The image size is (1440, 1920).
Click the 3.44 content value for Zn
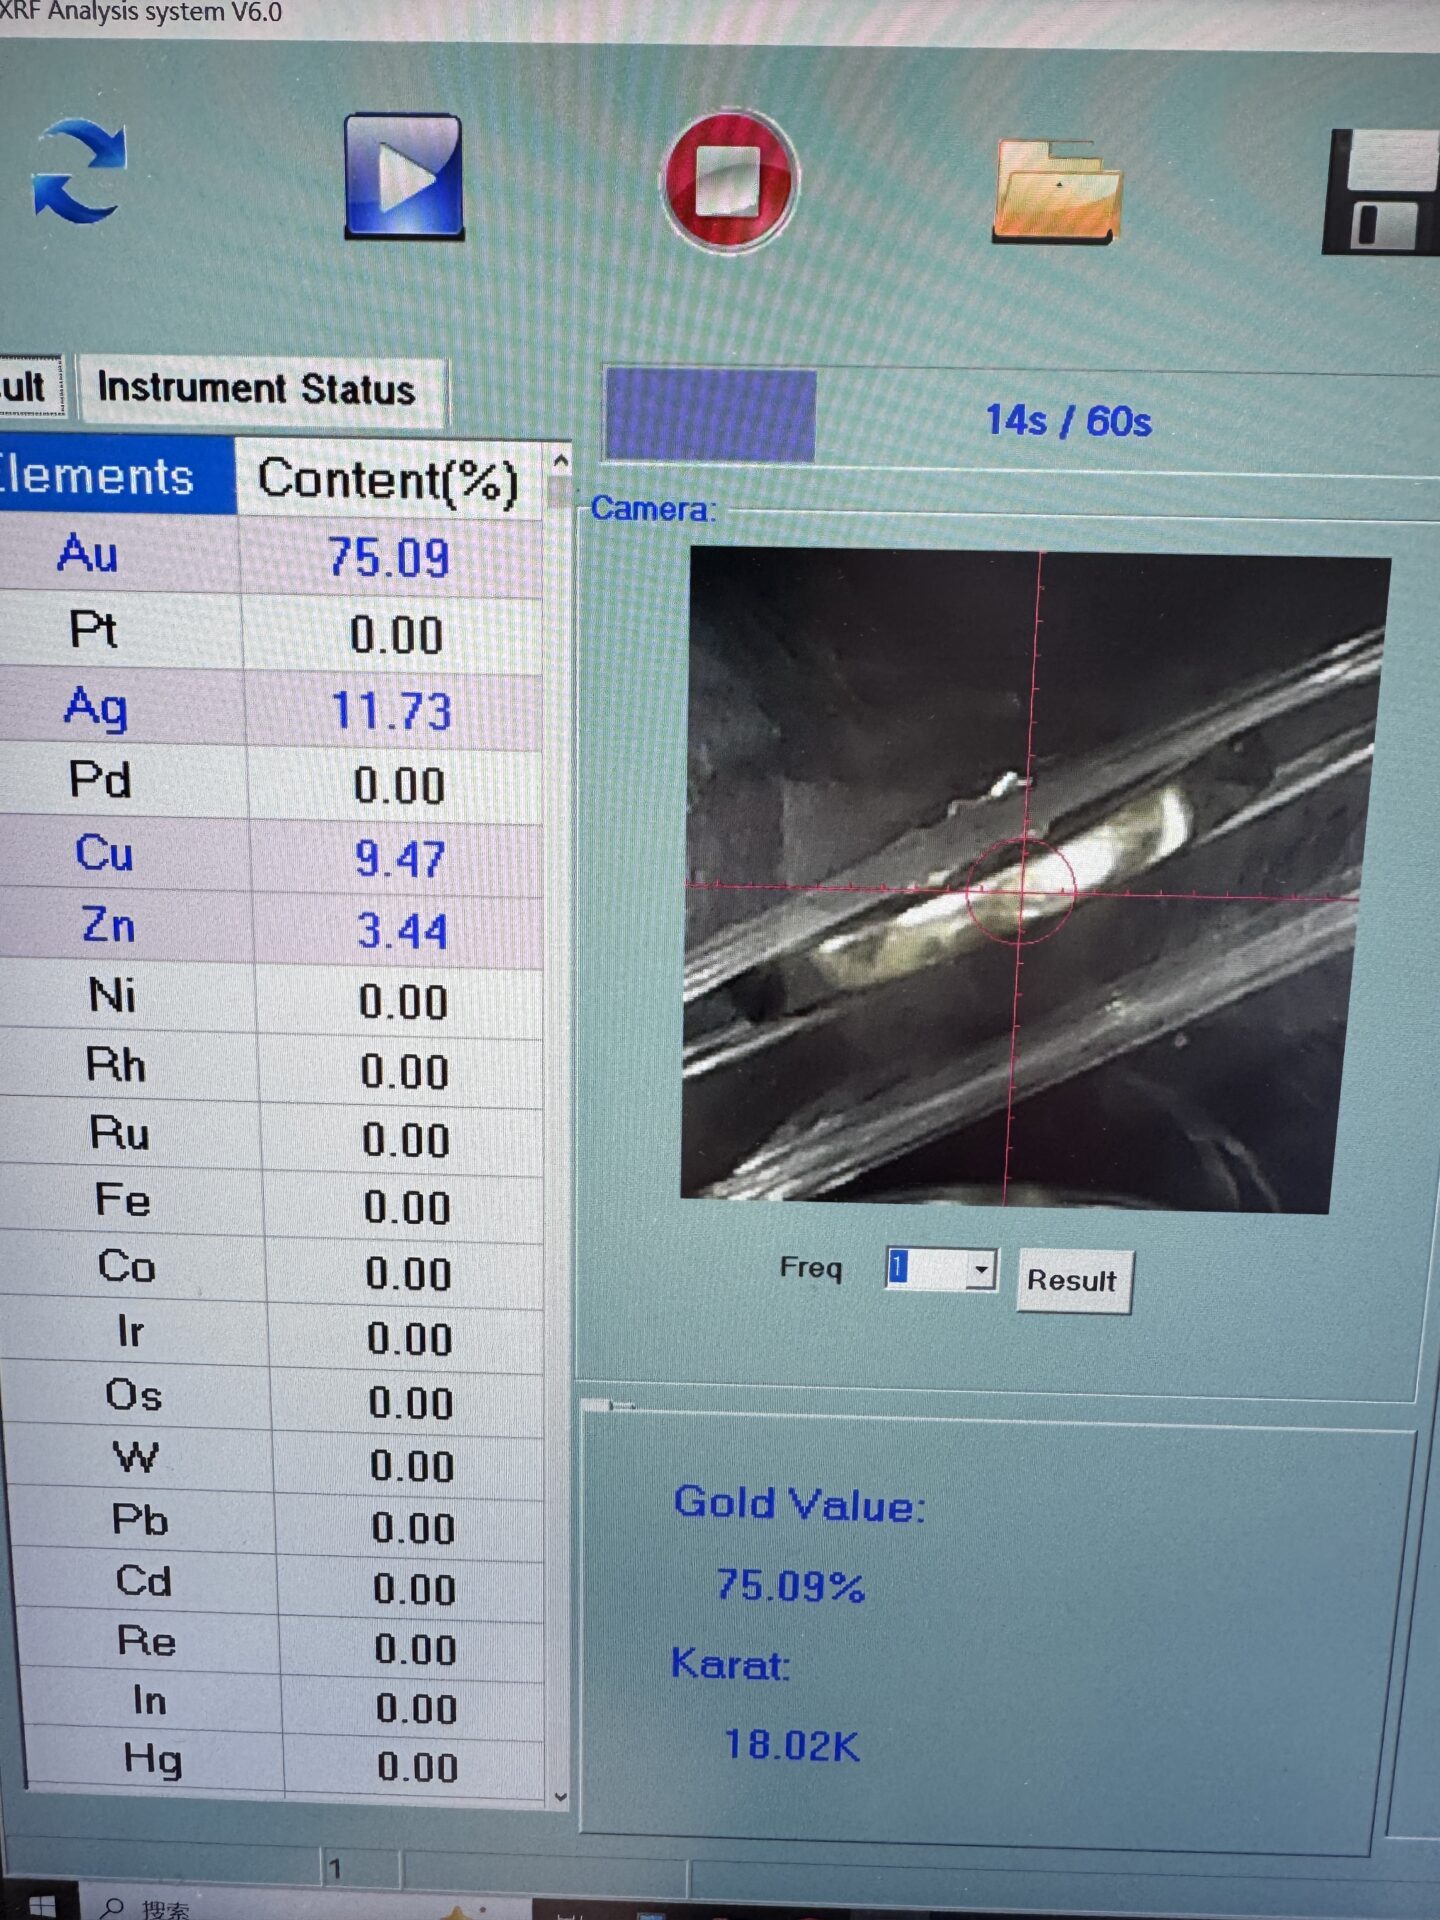pos(402,931)
